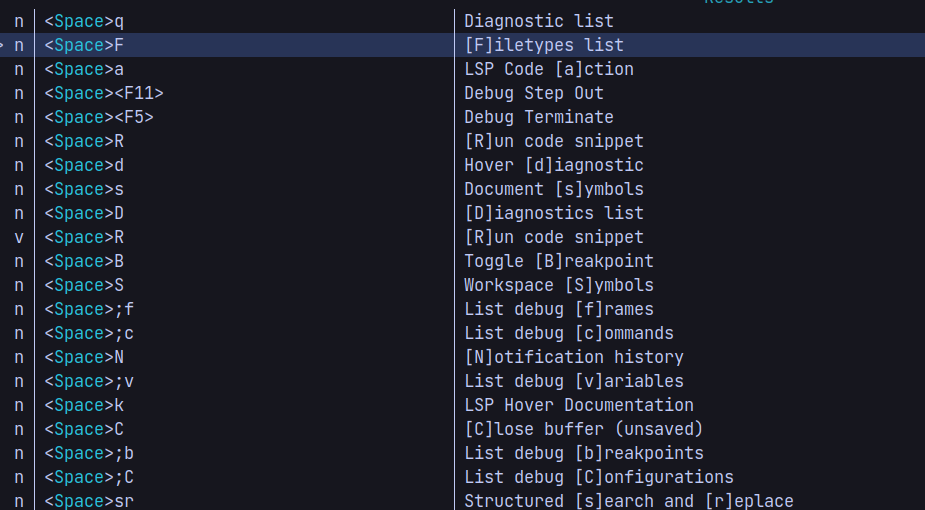Pick List debug [C]onfigurations entry
The image size is (925, 510).
462,477
